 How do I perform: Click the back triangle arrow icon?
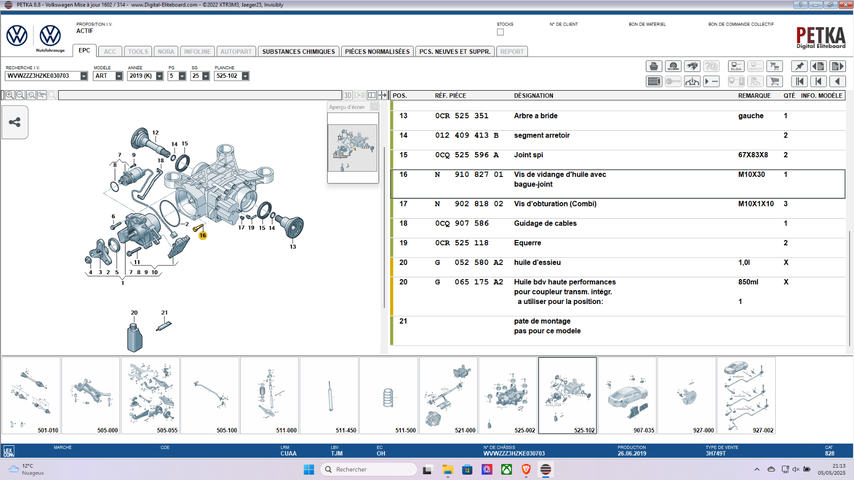pyautogui.click(x=837, y=81)
